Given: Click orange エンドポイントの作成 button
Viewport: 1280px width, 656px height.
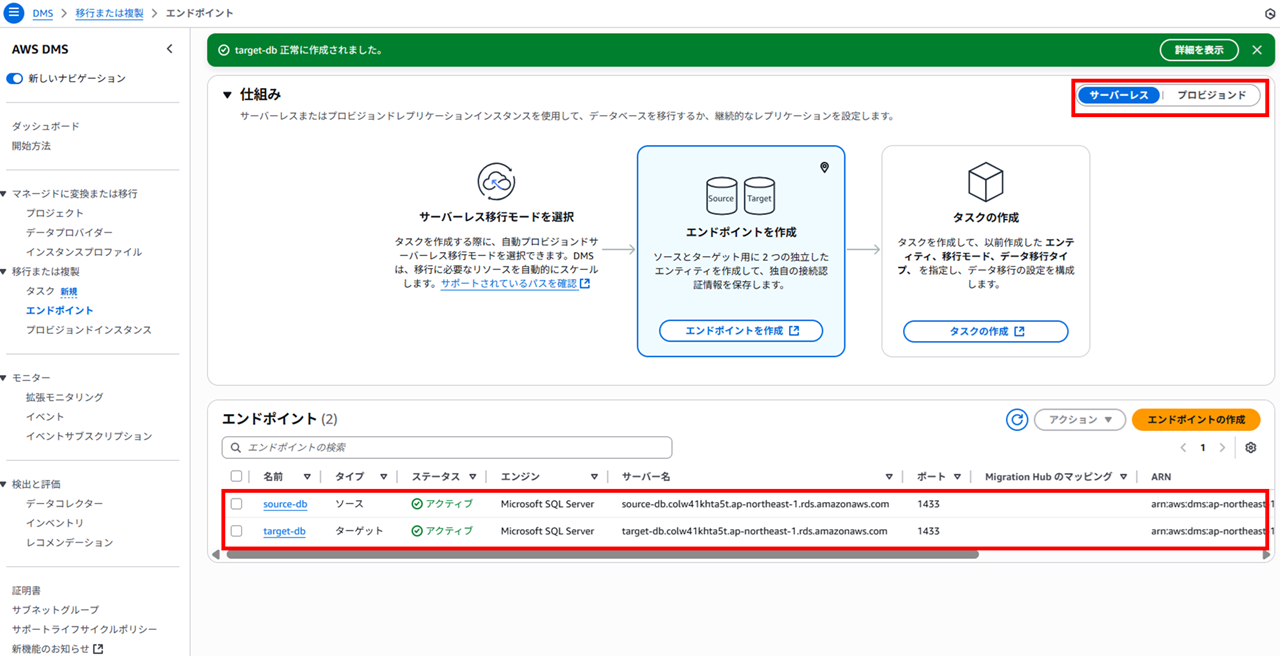Looking at the screenshot, I should tap(1196, 420).
